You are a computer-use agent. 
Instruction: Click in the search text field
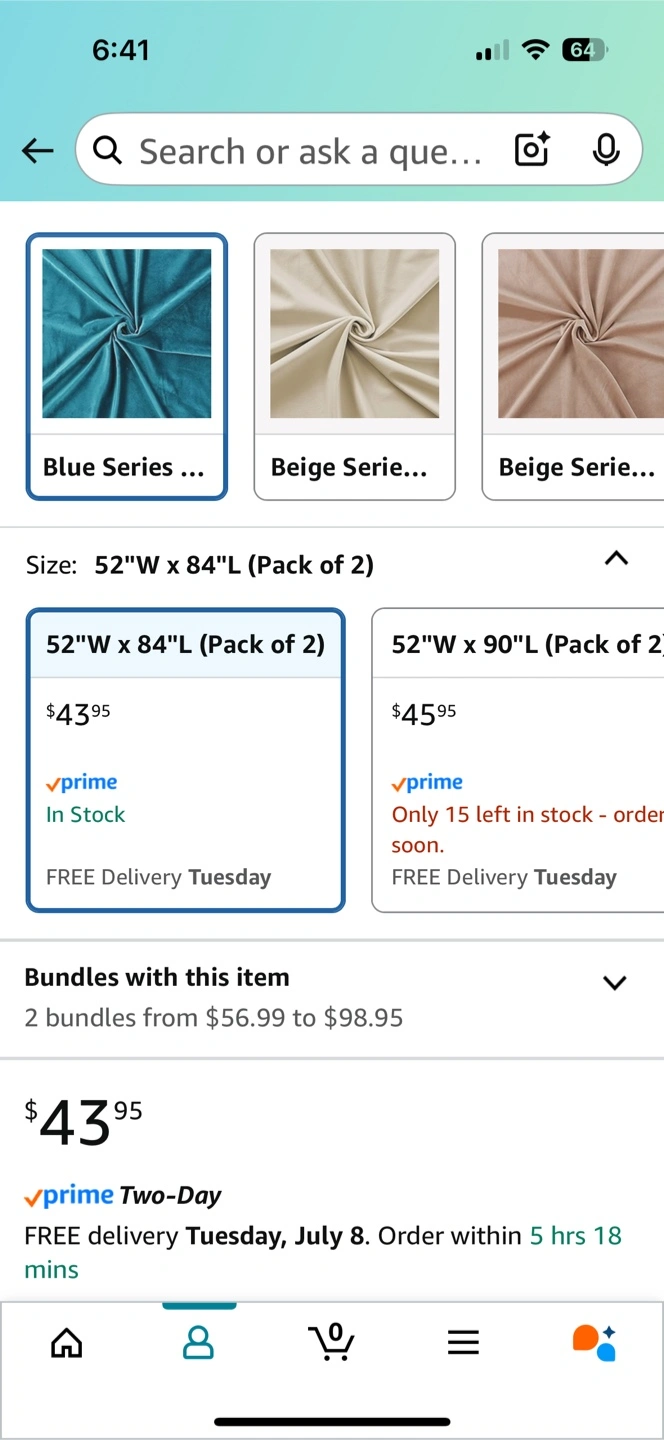point(310,151)
